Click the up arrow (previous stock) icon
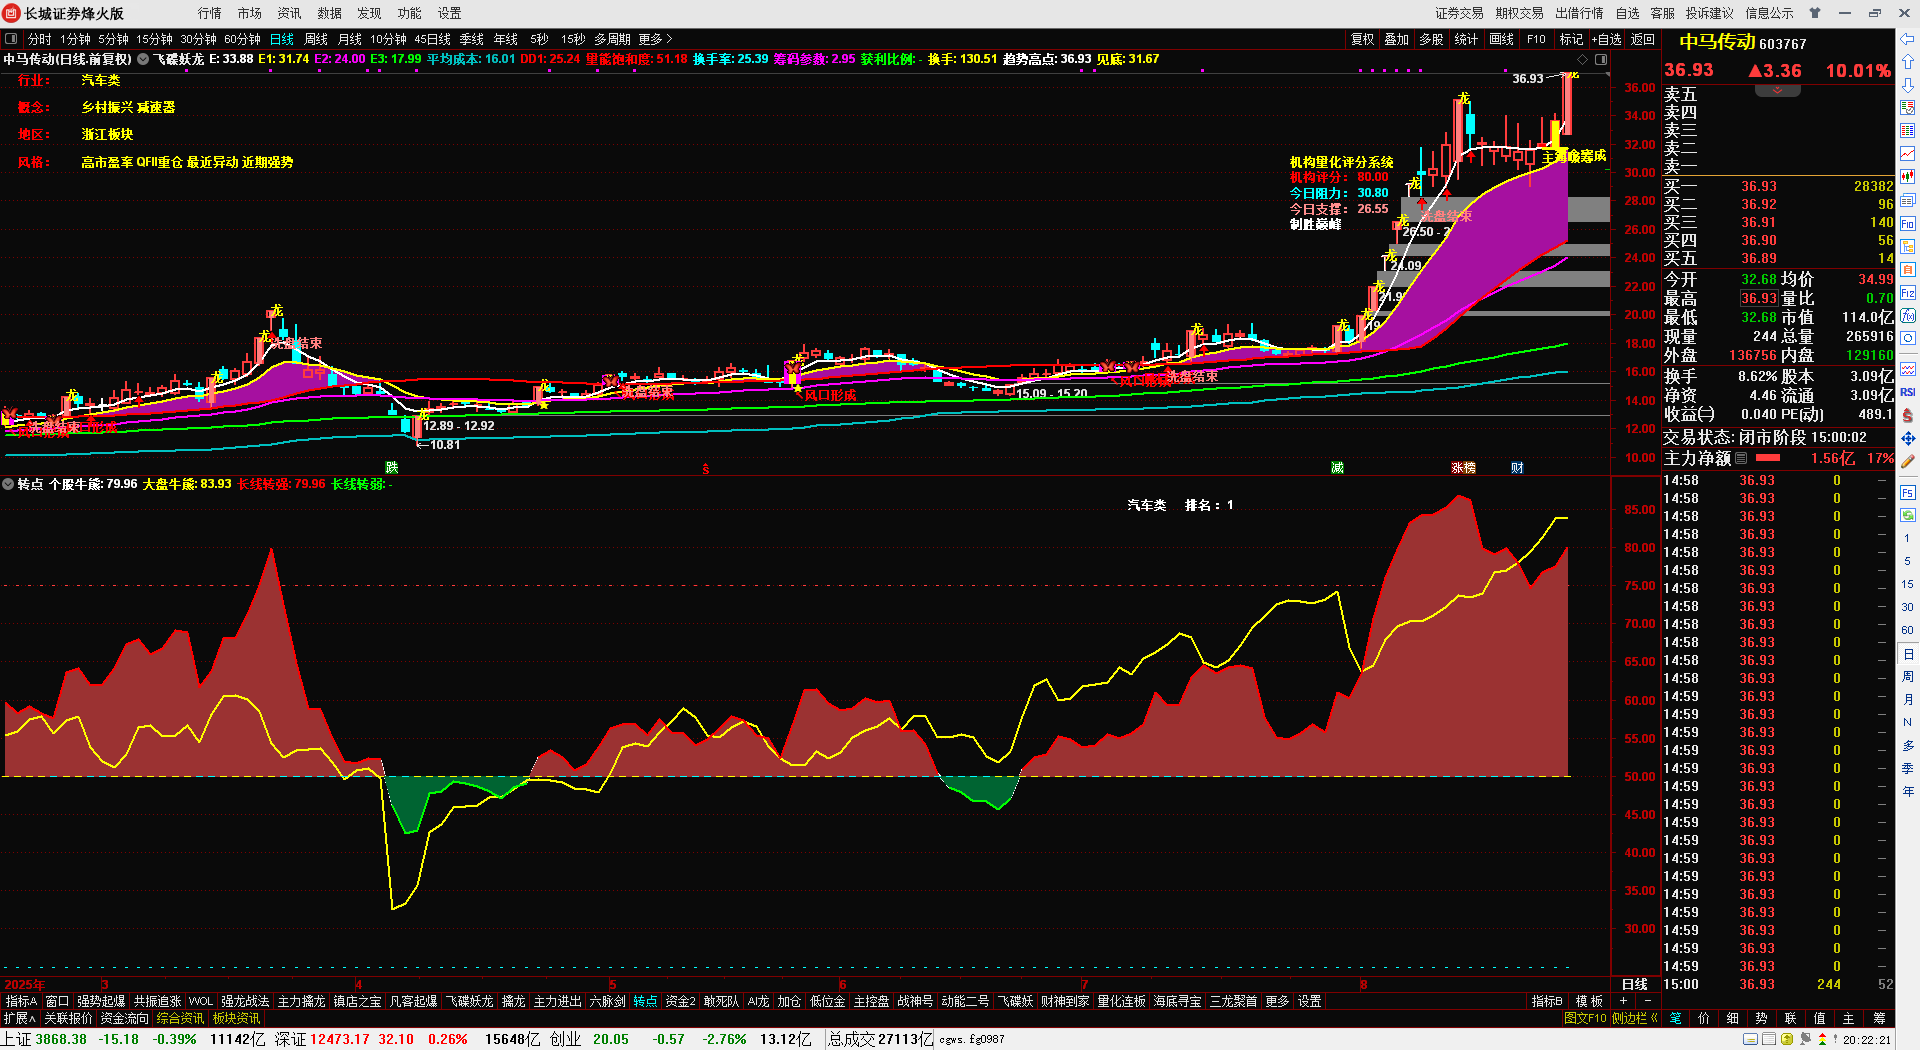 pos(1908,62)
